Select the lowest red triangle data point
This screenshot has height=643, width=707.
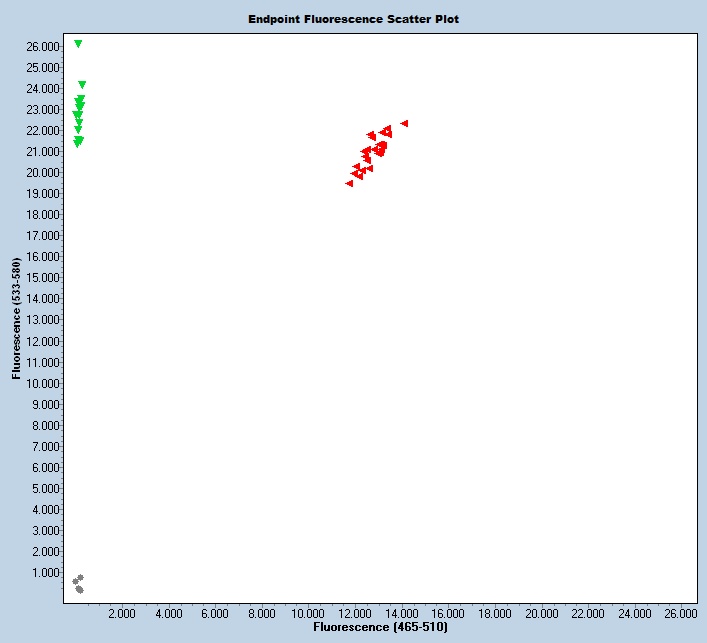click(x=349, y=183)
